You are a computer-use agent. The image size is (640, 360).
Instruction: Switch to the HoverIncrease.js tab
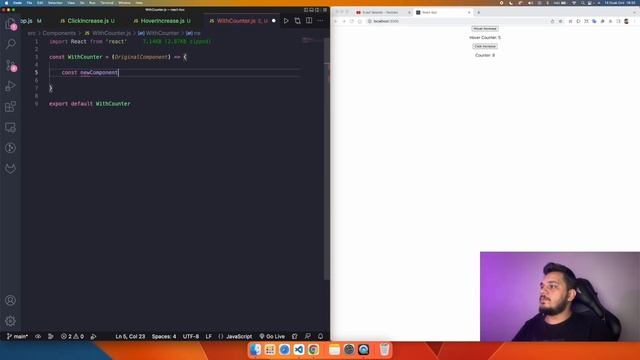pos(162,21)
